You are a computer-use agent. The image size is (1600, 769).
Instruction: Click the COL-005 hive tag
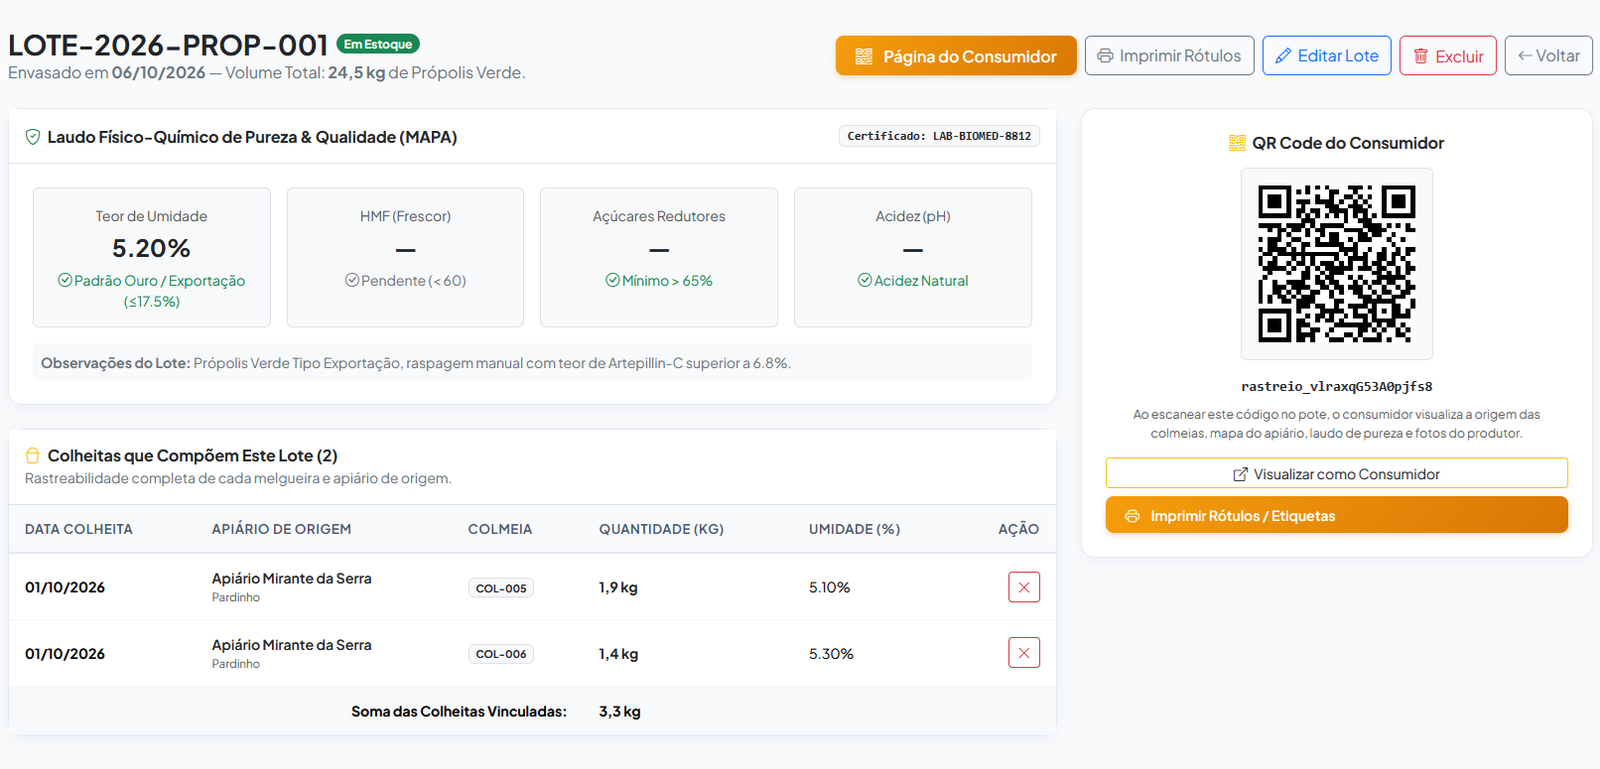pyautogui.click(x=501, y=588)
